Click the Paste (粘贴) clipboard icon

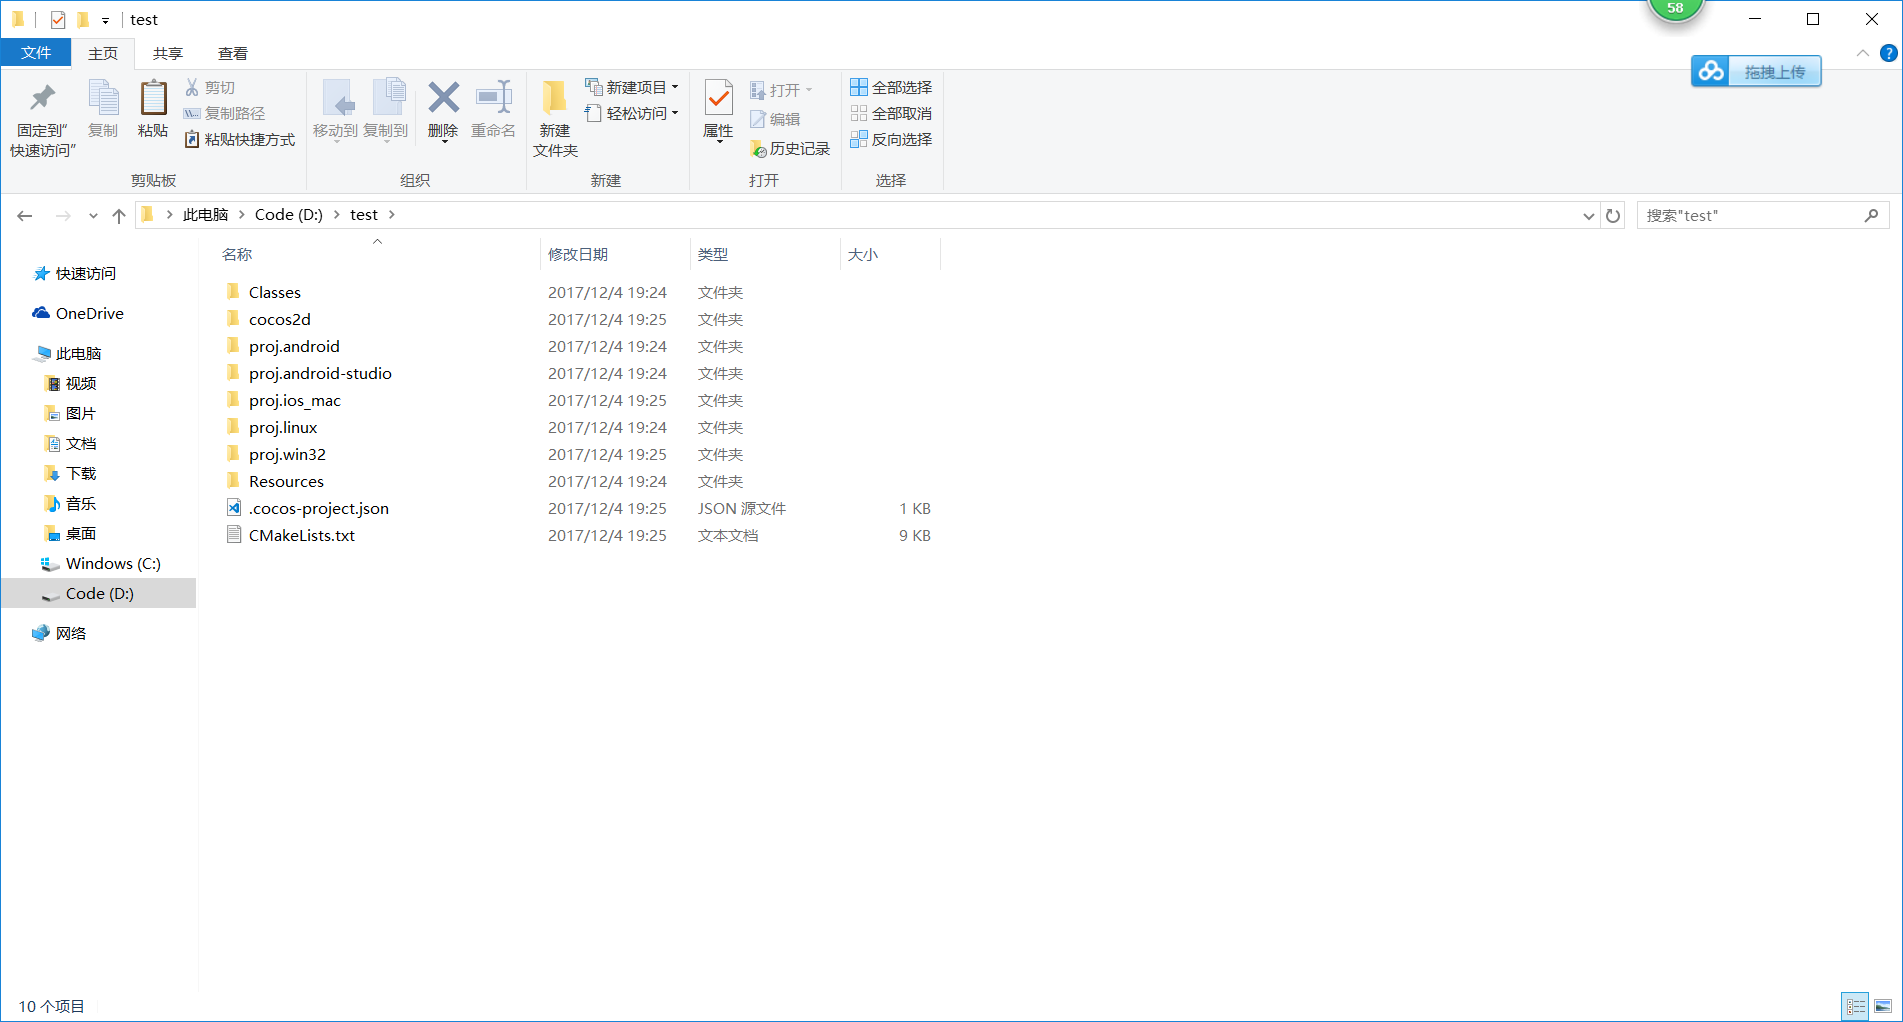point(153,98)
